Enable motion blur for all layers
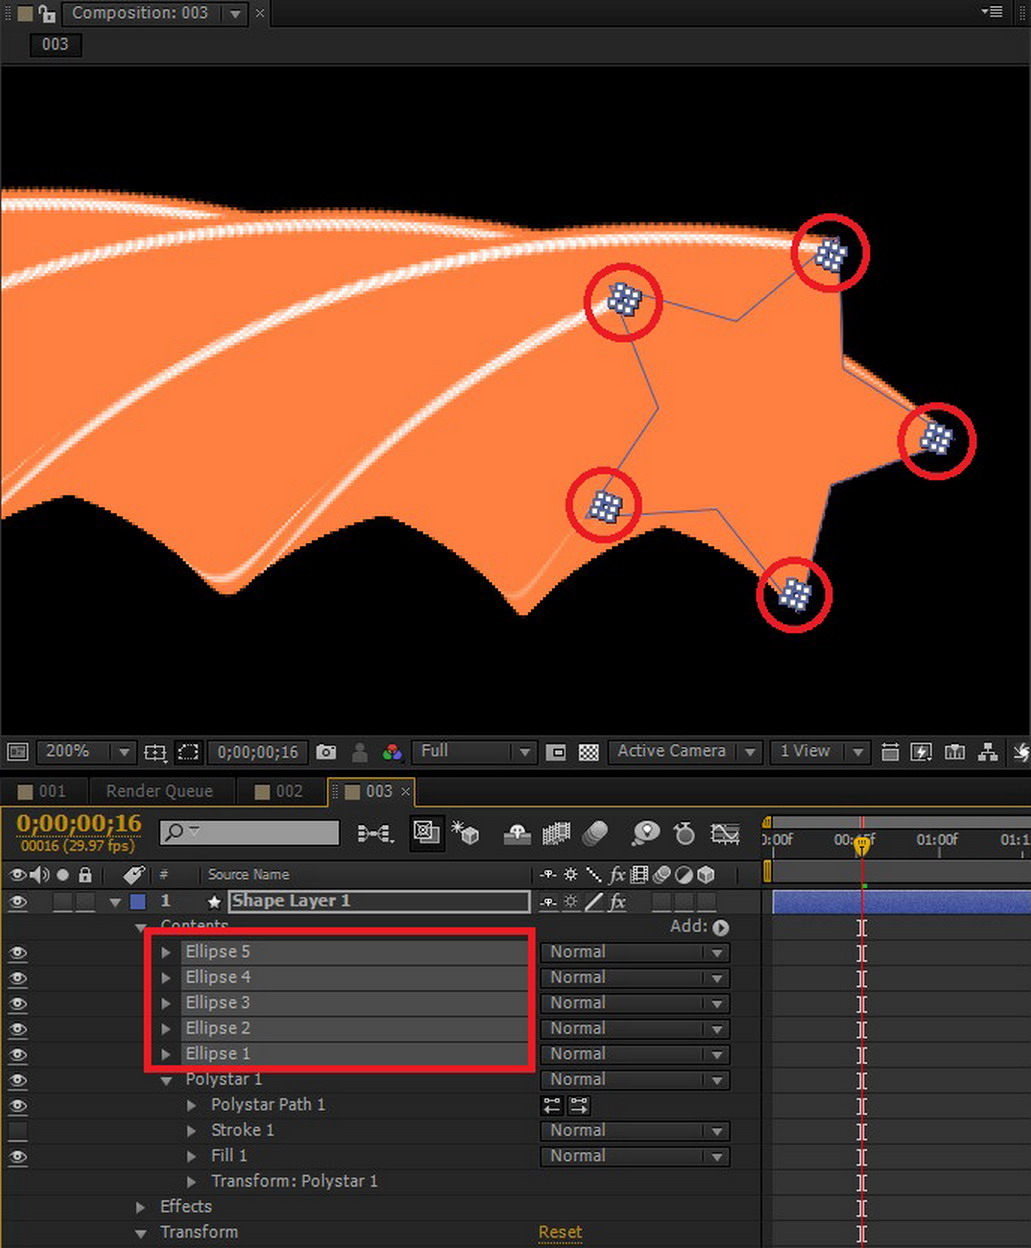This screenshot has height=1248, width=1031. click(596, 833)
